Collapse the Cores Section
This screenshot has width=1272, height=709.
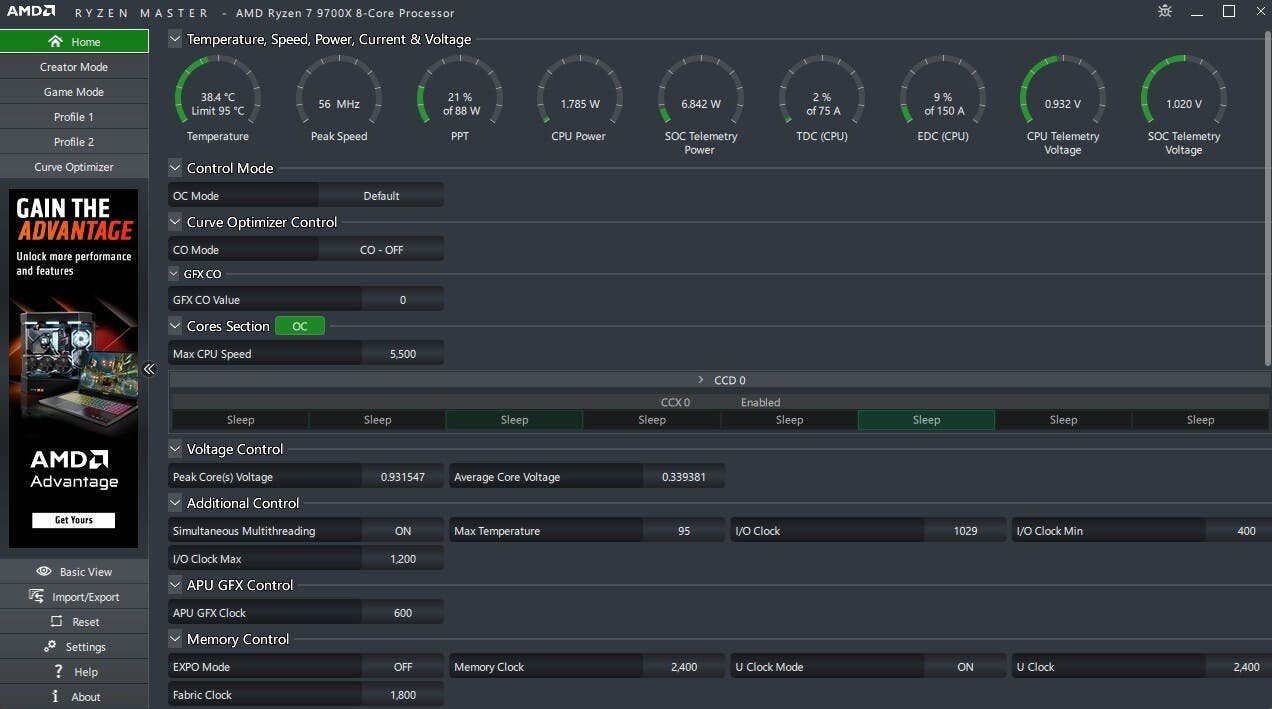[x=175, y=326]
